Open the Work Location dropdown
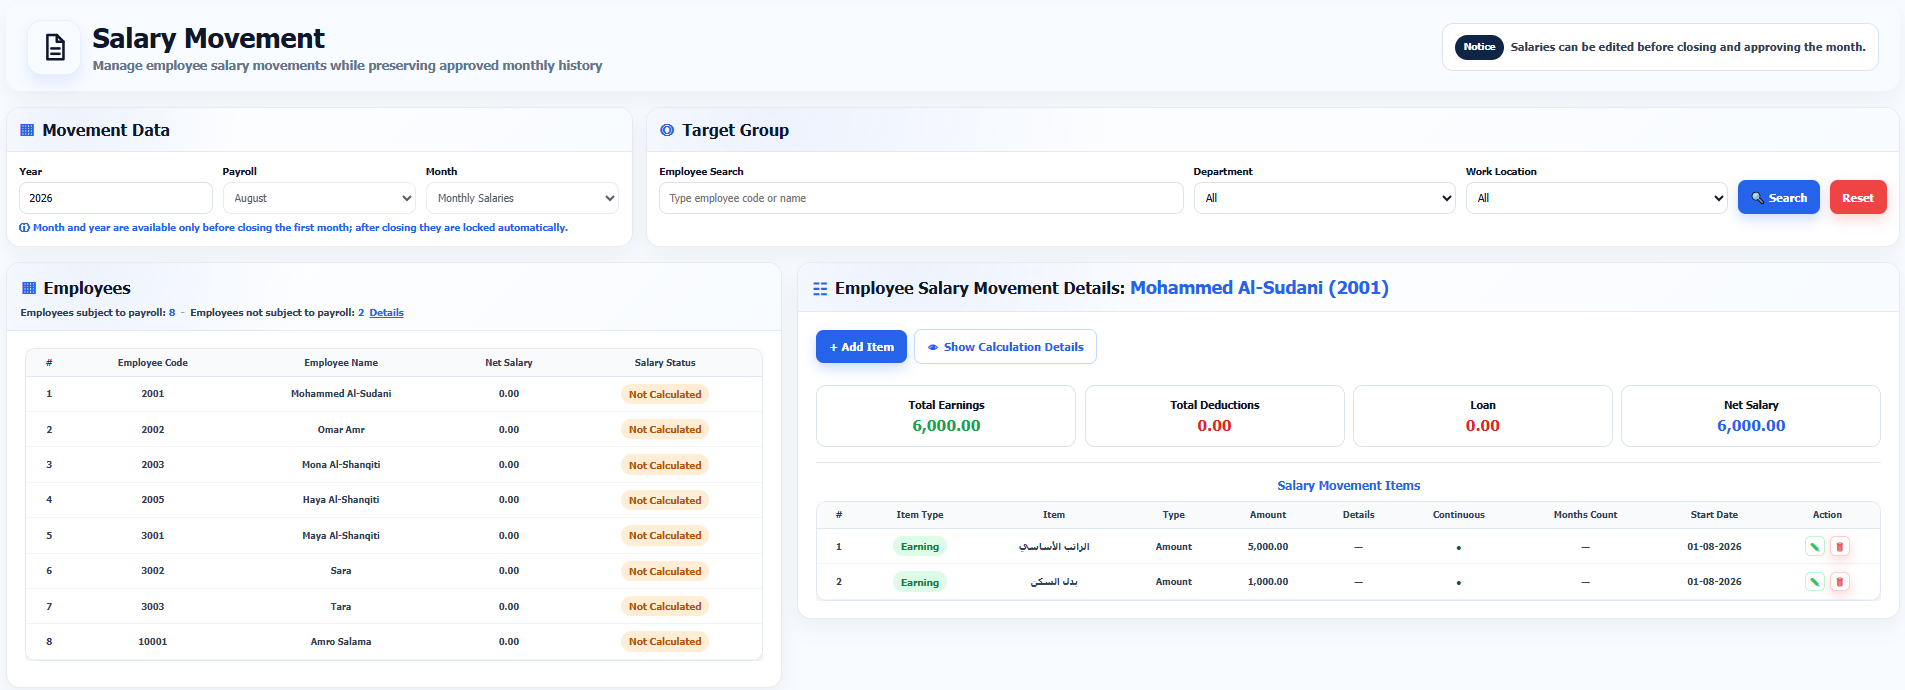Screen dimensions: 1905x690 pyautogui.click(x=1597, y=198)
